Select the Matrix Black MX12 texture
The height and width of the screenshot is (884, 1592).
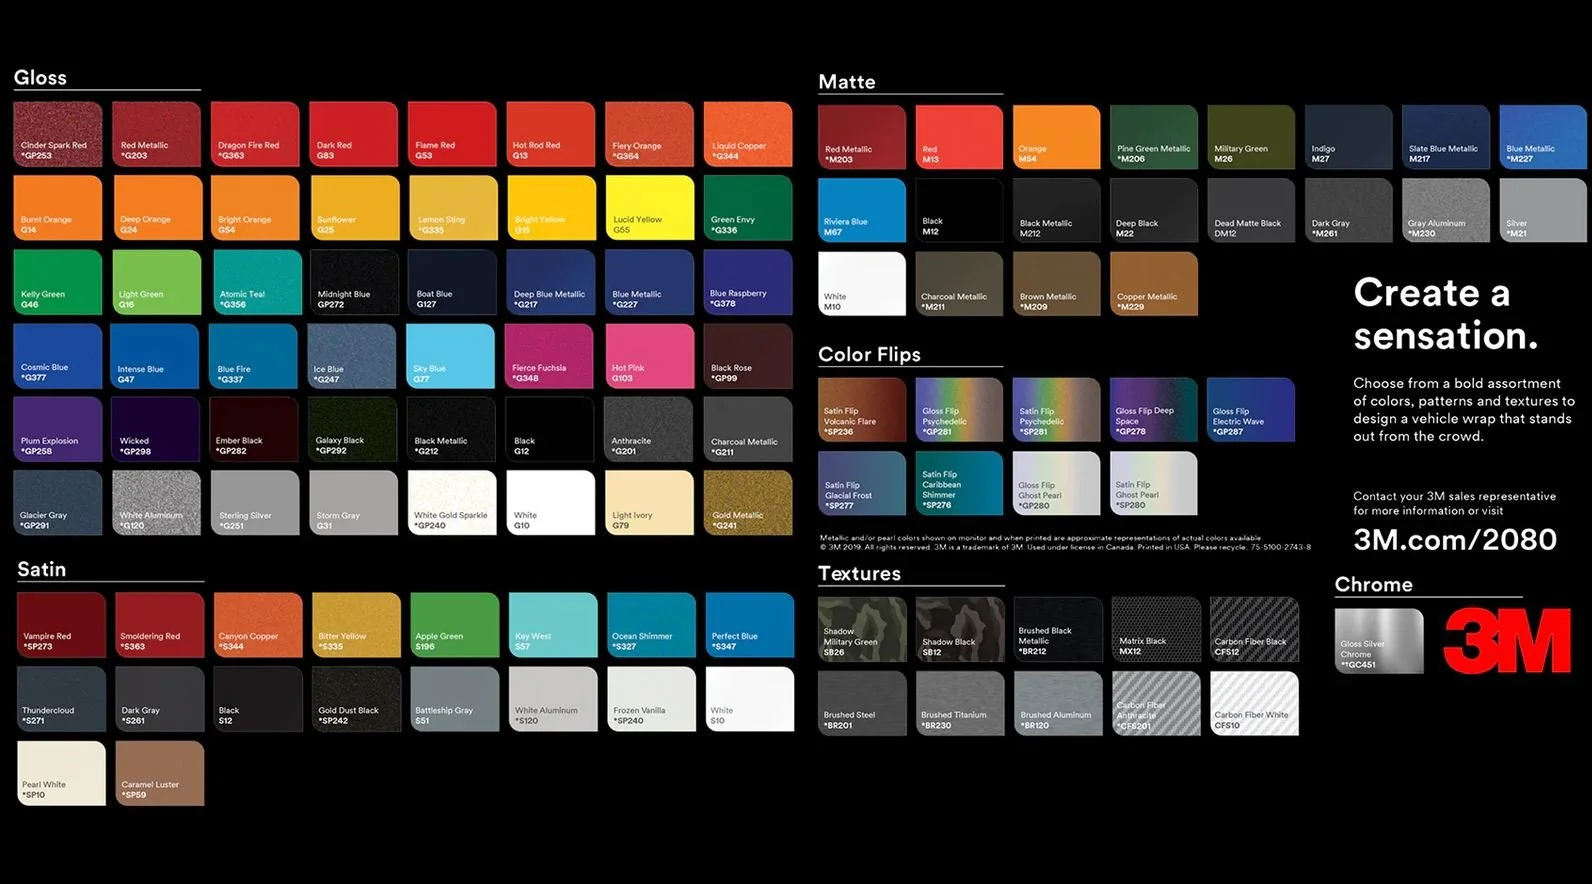click(x=1156, y=630)
